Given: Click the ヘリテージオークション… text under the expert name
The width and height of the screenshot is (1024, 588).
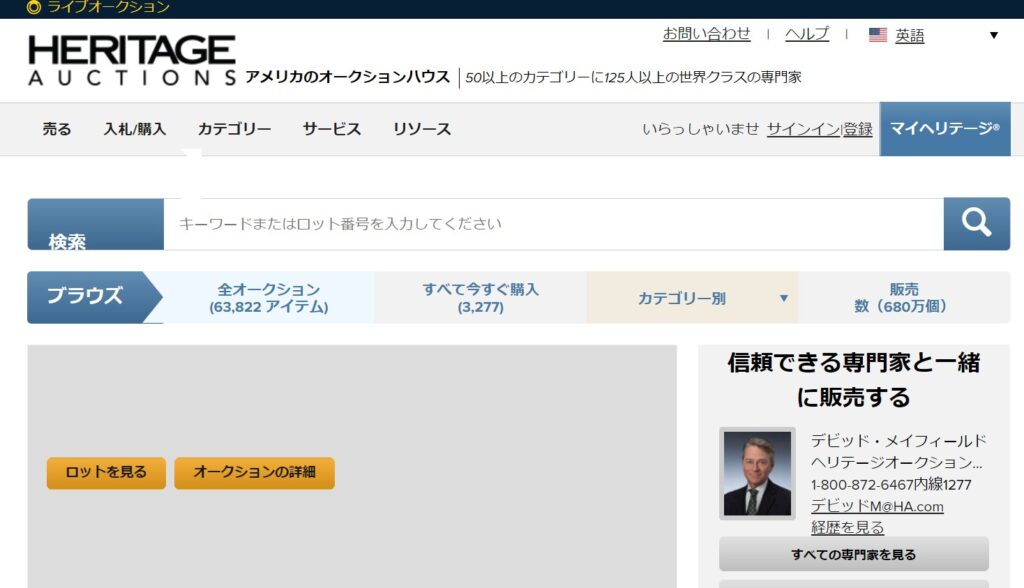Looking at the screenshot, I should coord(897,463).
